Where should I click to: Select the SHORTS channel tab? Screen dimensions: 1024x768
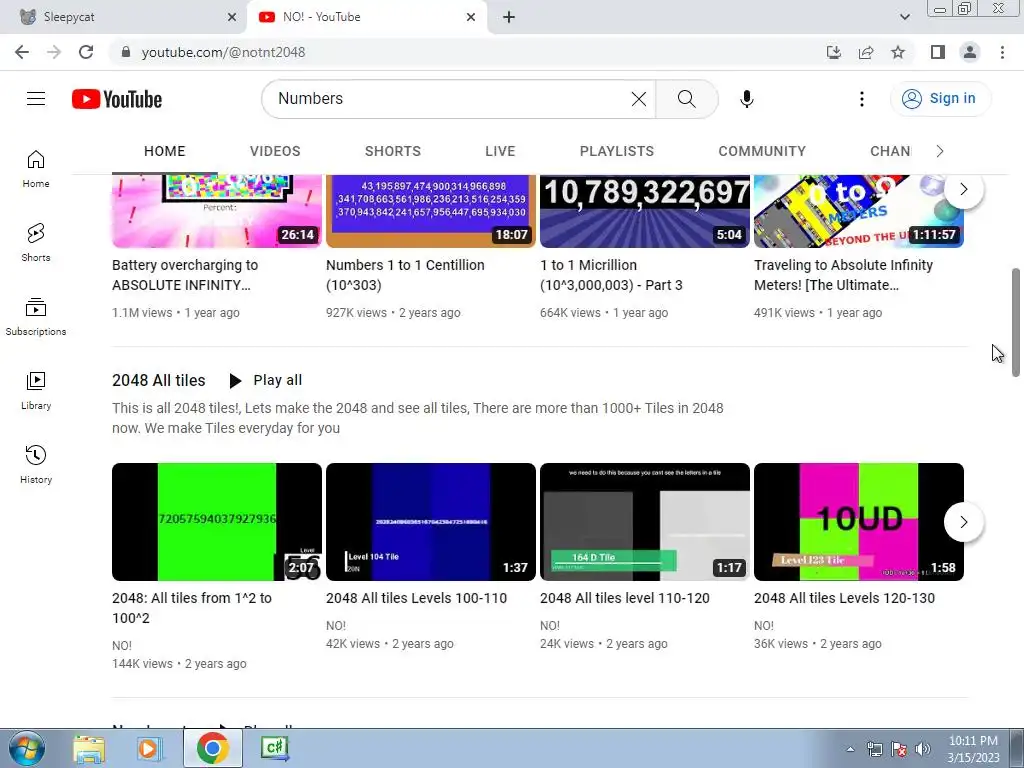(x=392, y=151)
